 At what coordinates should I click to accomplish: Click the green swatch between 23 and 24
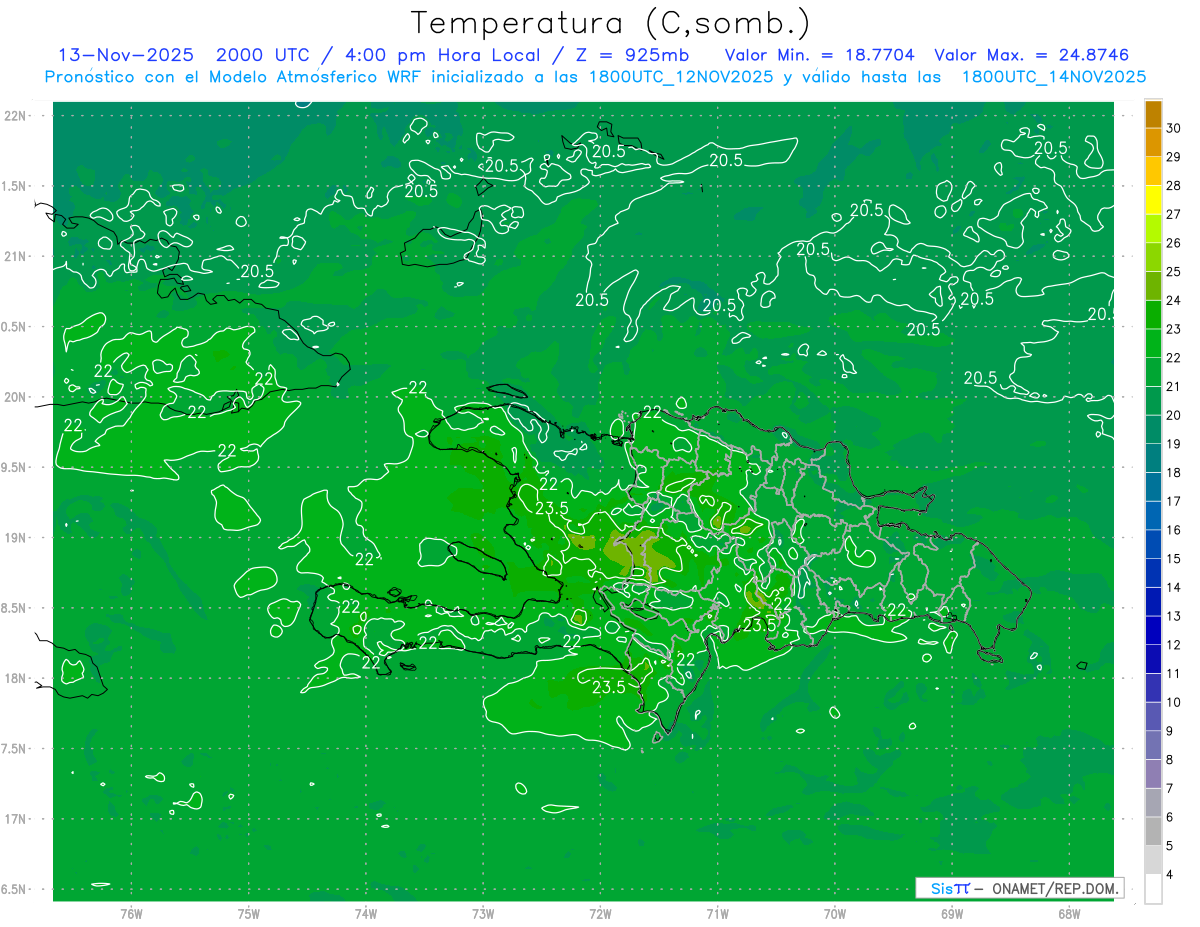coord(1153,315)
